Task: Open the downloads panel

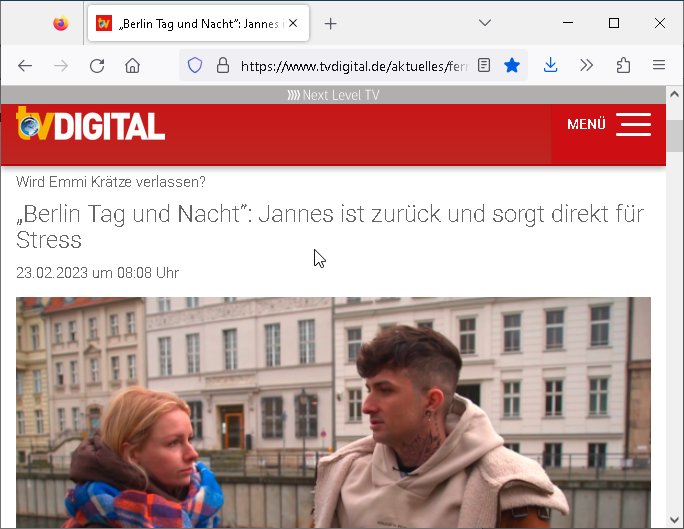Action: 550,66
